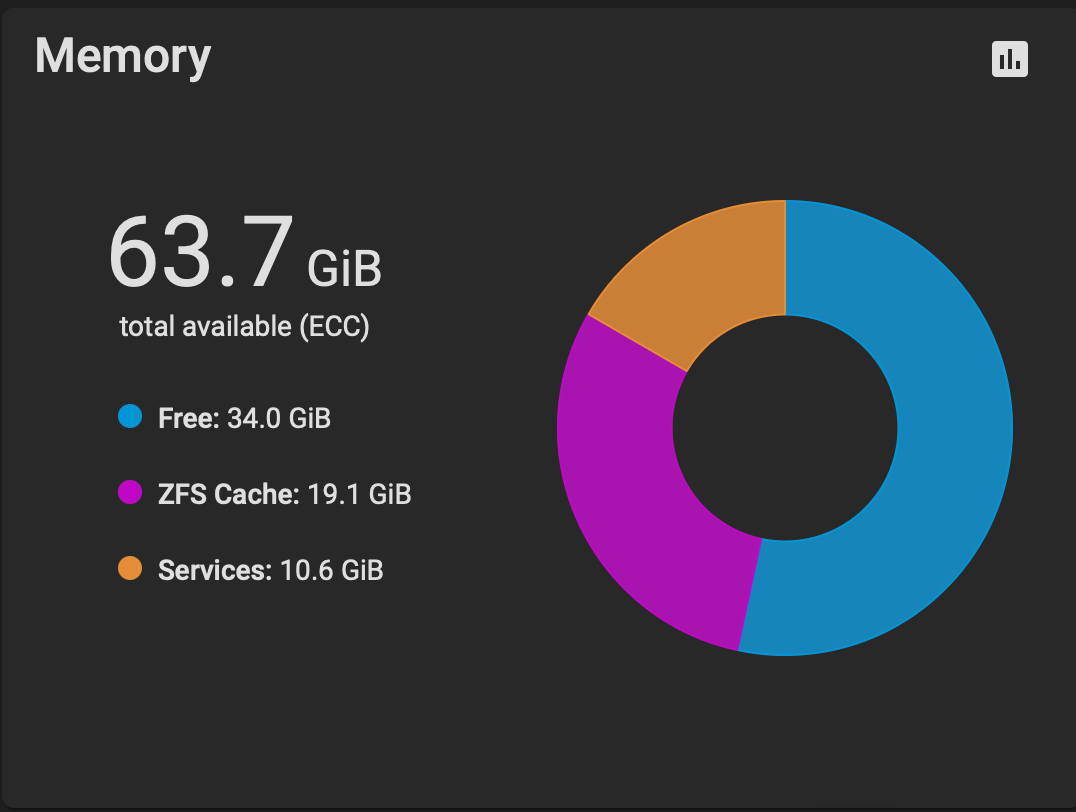Click the '19.1 GiB' cache value
The width and height of the screenshot is (1076, 812).
point(359,494)
